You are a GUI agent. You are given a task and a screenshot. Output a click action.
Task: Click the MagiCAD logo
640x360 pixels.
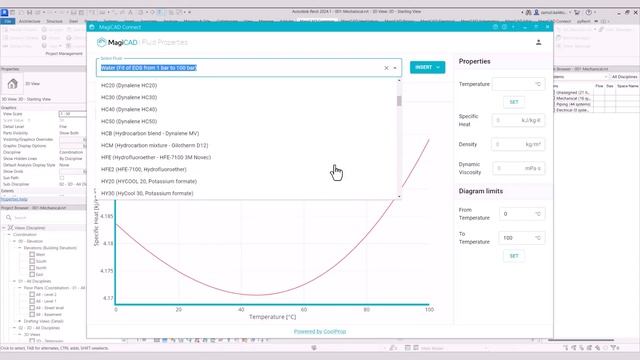[x=117, y=42]
